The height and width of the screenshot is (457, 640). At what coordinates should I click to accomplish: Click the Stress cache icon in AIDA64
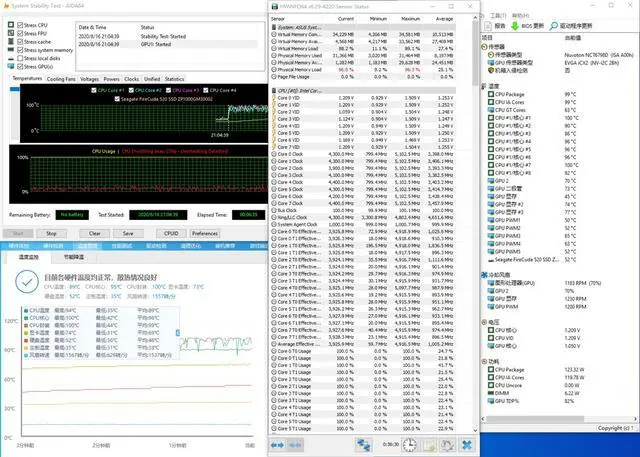click(x=11, y=42)
